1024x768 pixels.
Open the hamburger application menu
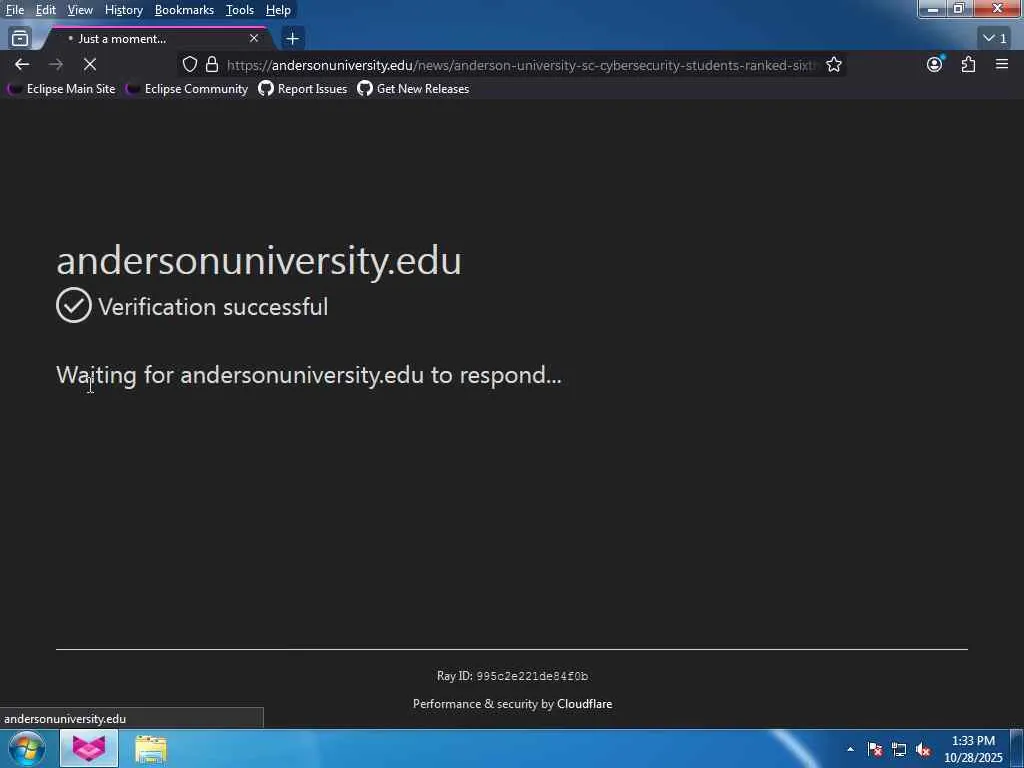pyautogui.click(x=1002, y=64)
